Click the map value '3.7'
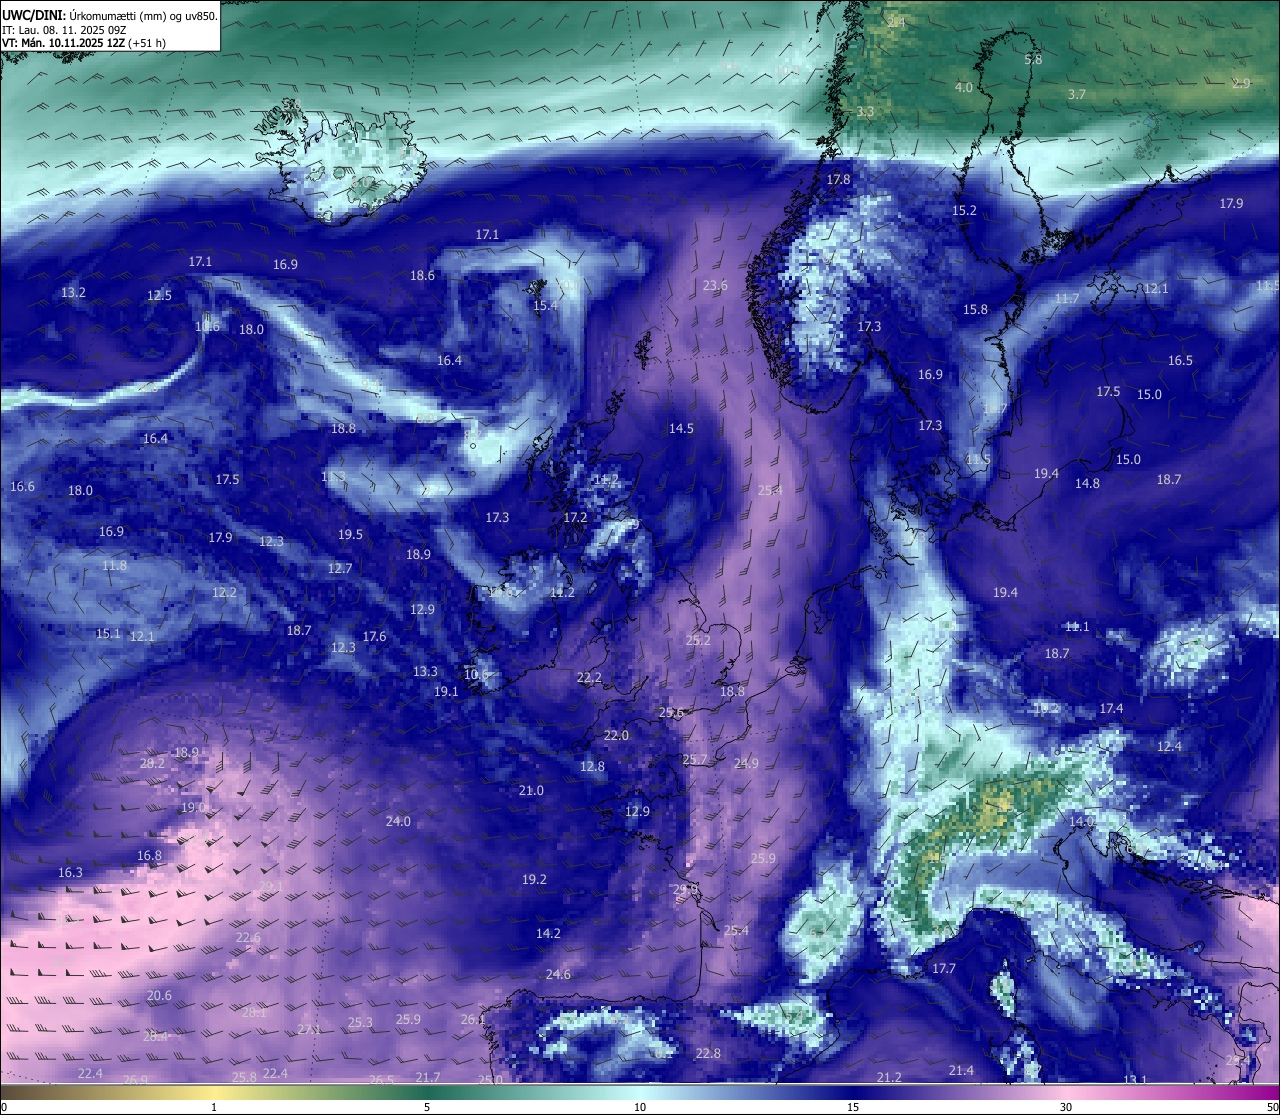 click(1076, 94)
